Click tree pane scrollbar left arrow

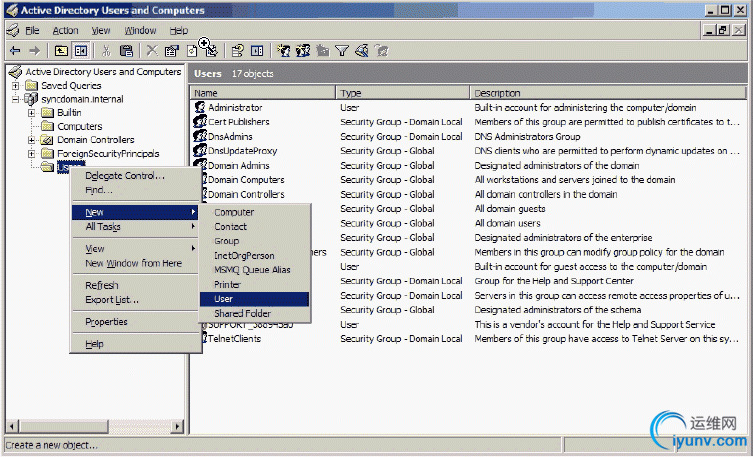(12, 426)
